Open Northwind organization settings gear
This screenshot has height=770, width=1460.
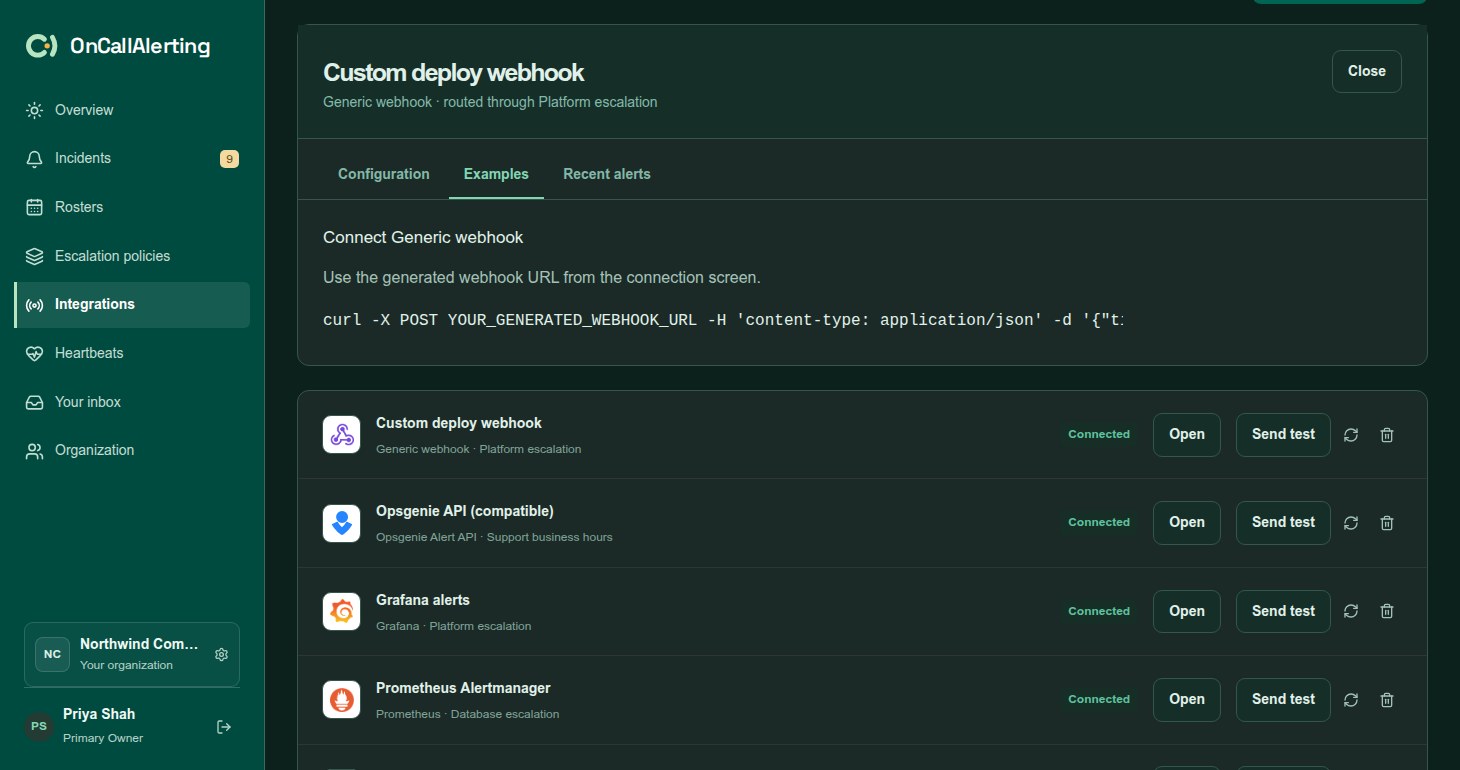coord(222,654)
